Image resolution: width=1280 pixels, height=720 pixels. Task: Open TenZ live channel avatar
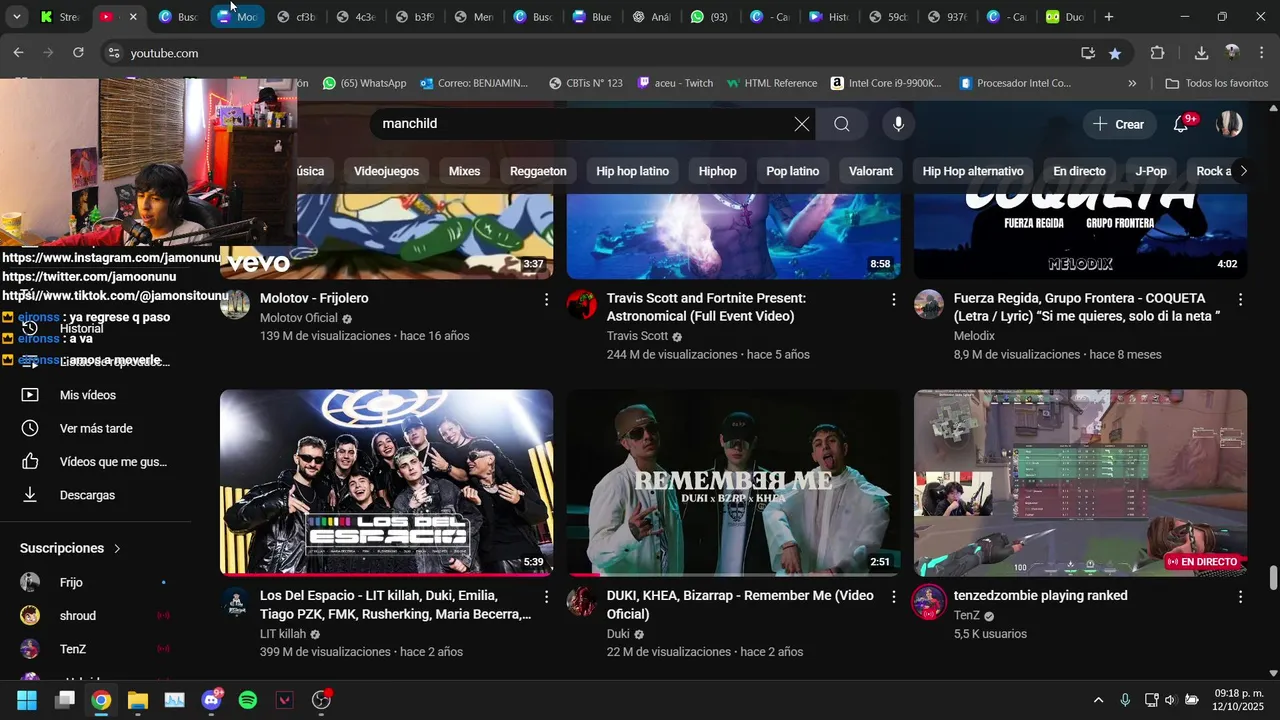pyautogui.click(x=929, y=602)
